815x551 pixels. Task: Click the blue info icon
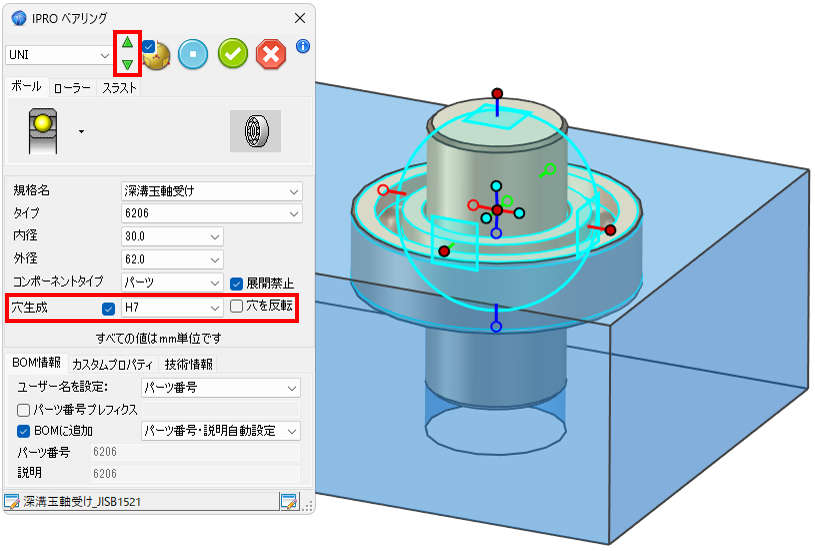[303, 46]
